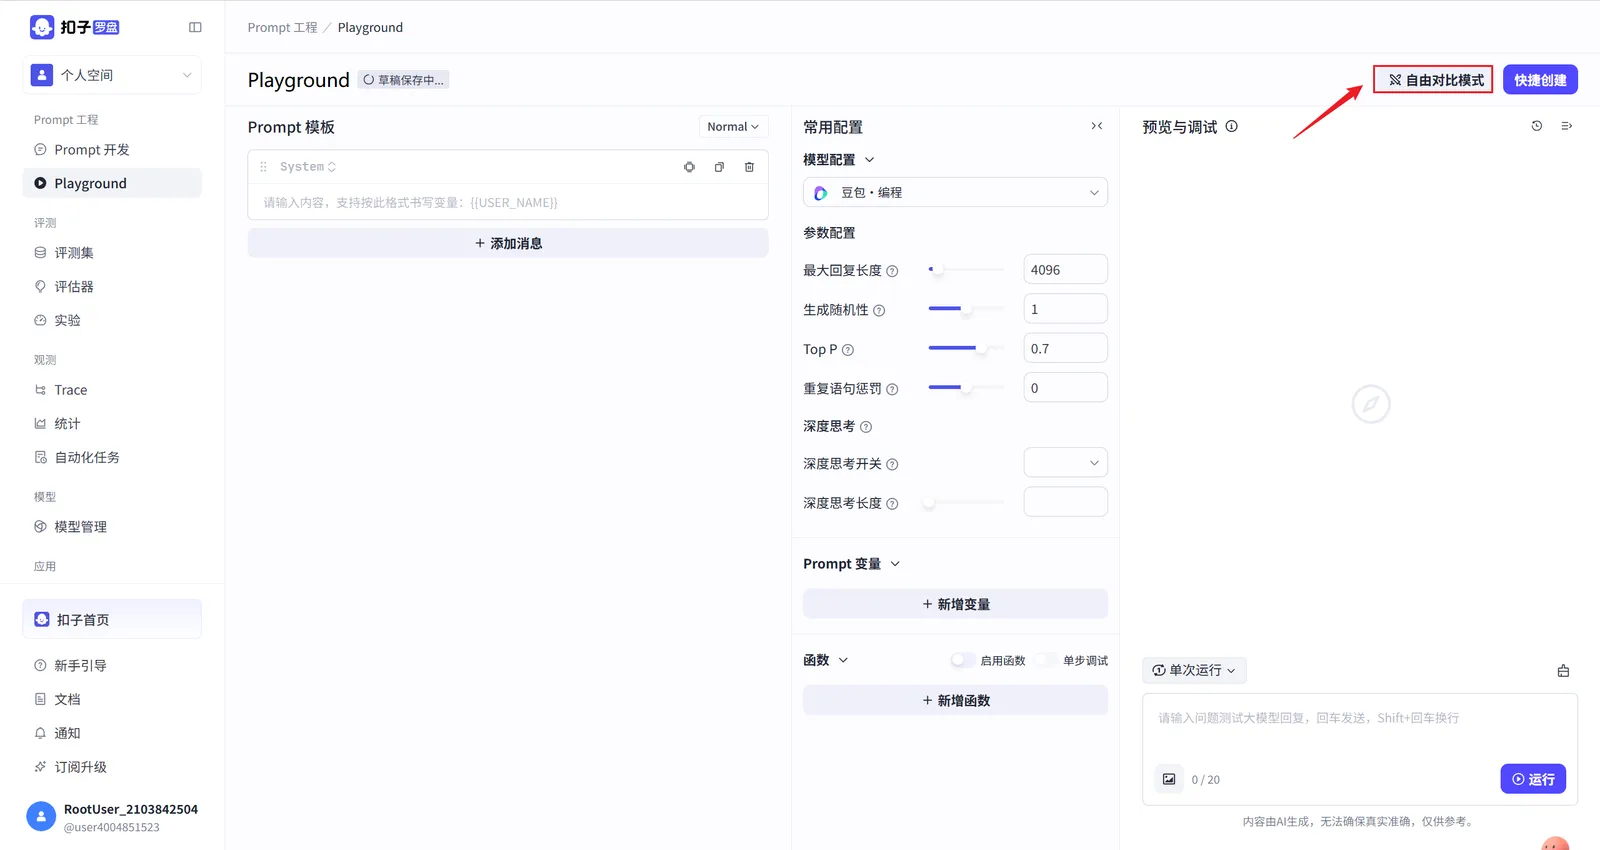Click the RootUser avatar icon
1600x850 pixels.
pyautogui.click(x=41, y=817)
